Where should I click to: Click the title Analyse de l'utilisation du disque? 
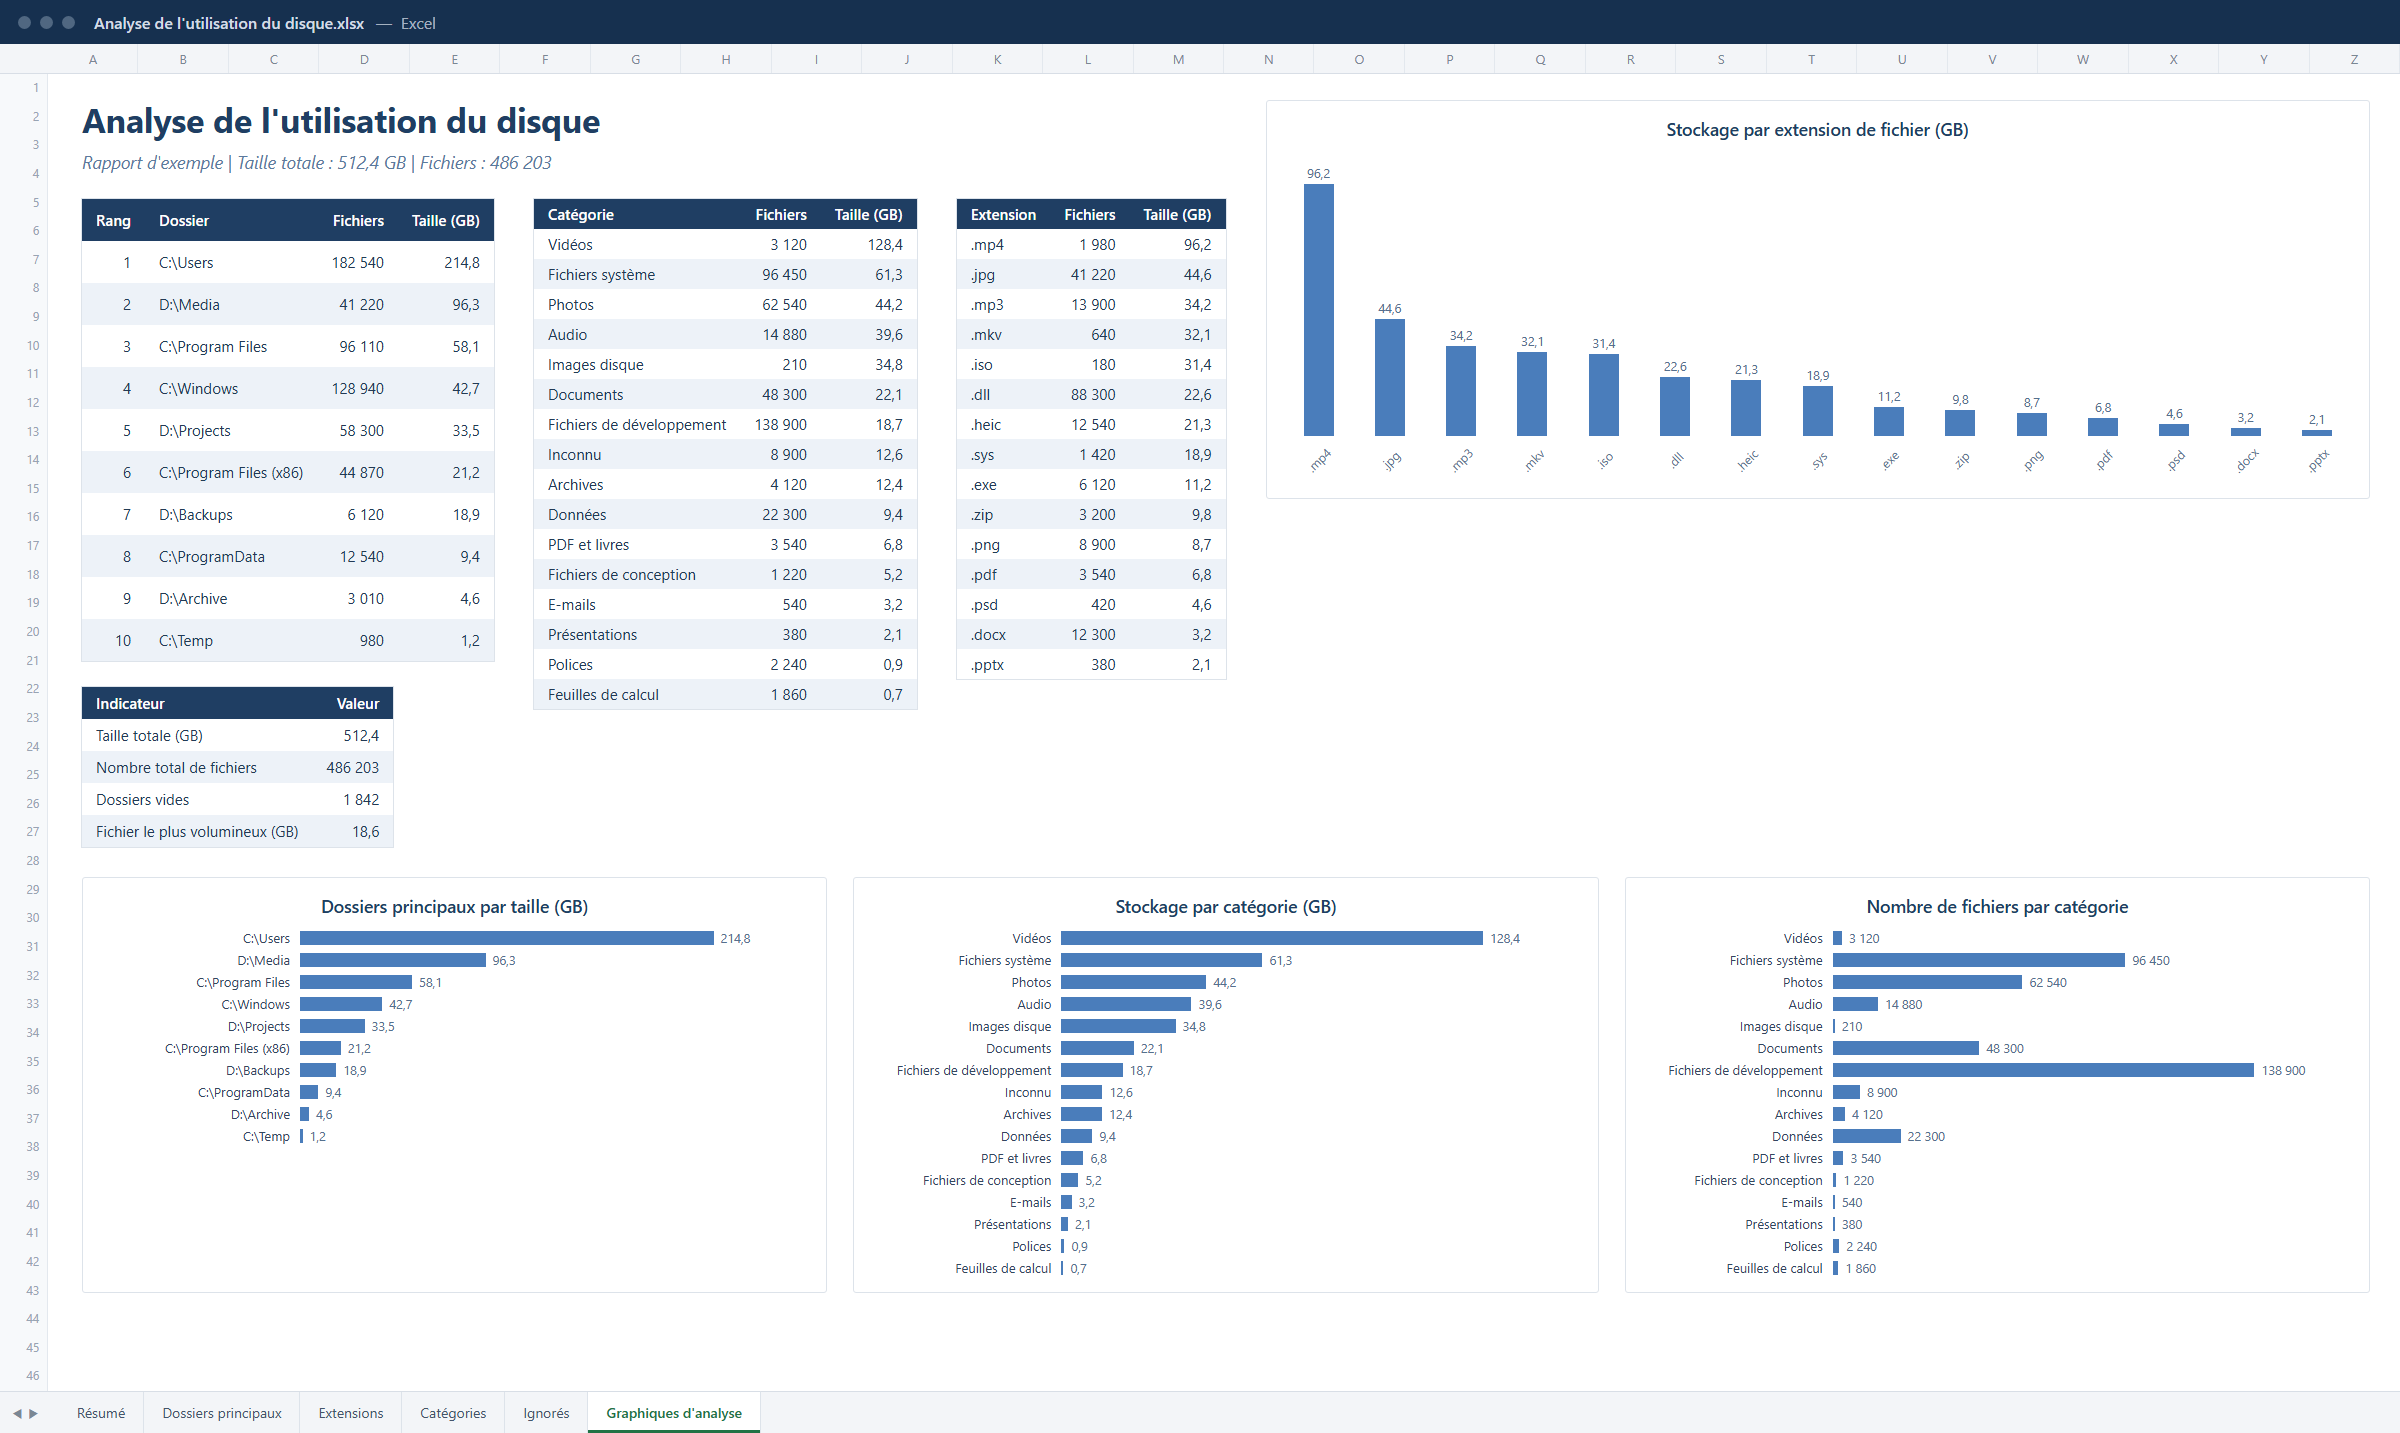(341, 121)
